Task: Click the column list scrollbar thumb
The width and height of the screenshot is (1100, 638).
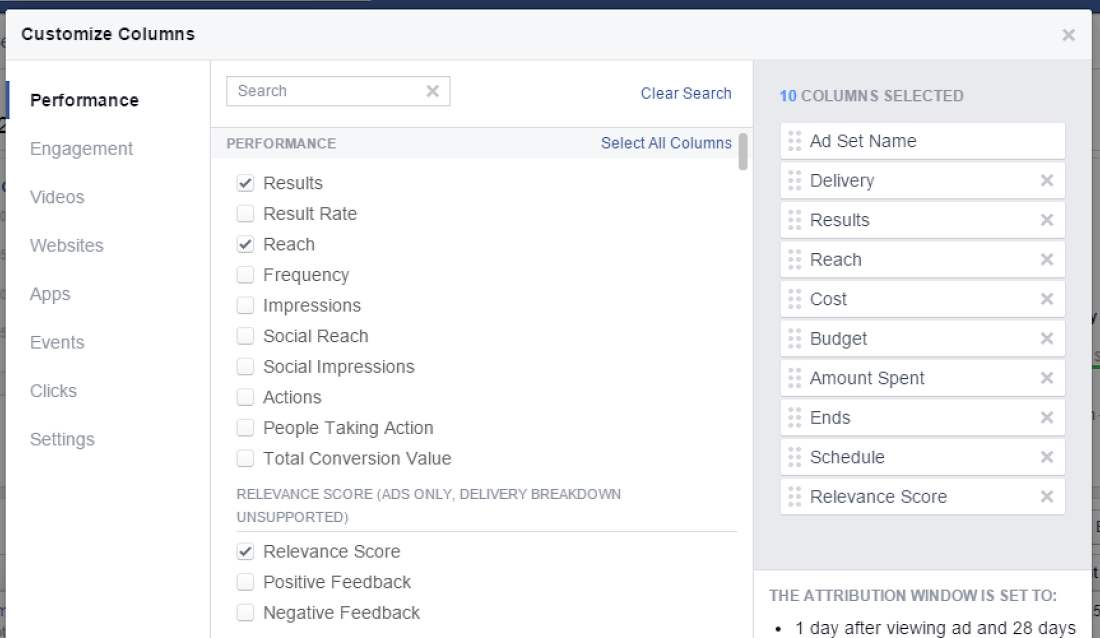Action: [743, 152]
